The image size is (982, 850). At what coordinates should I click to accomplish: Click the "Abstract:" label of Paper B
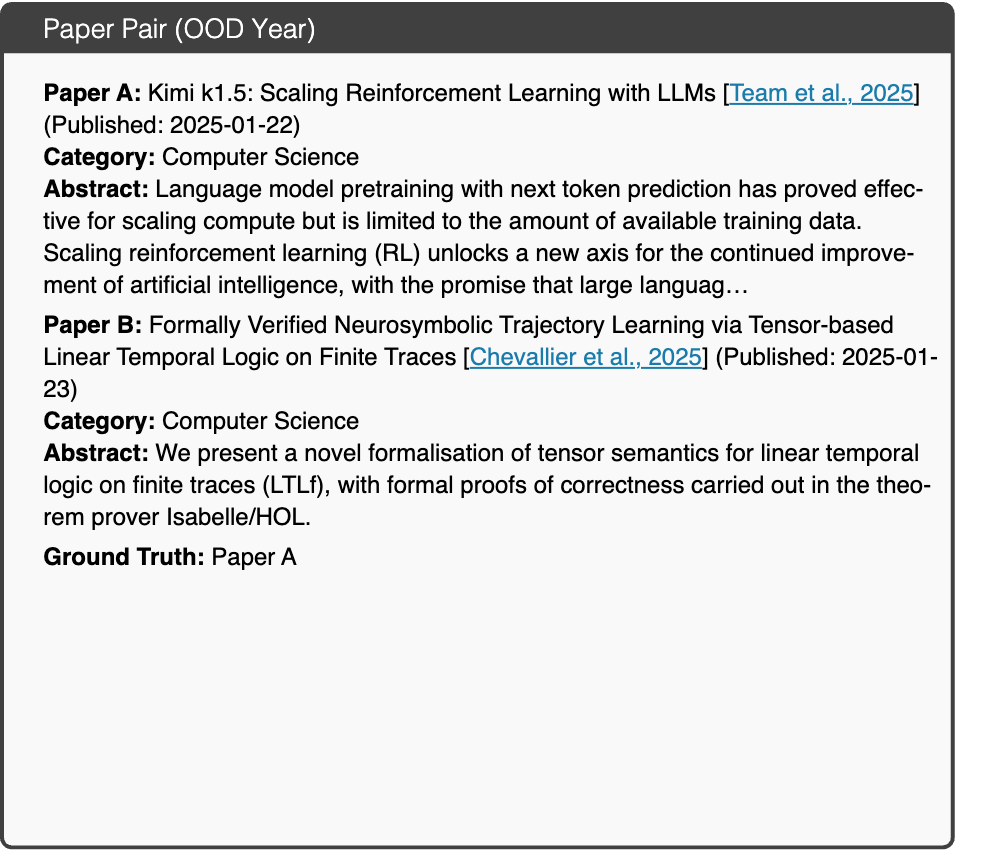pos(96,453)
